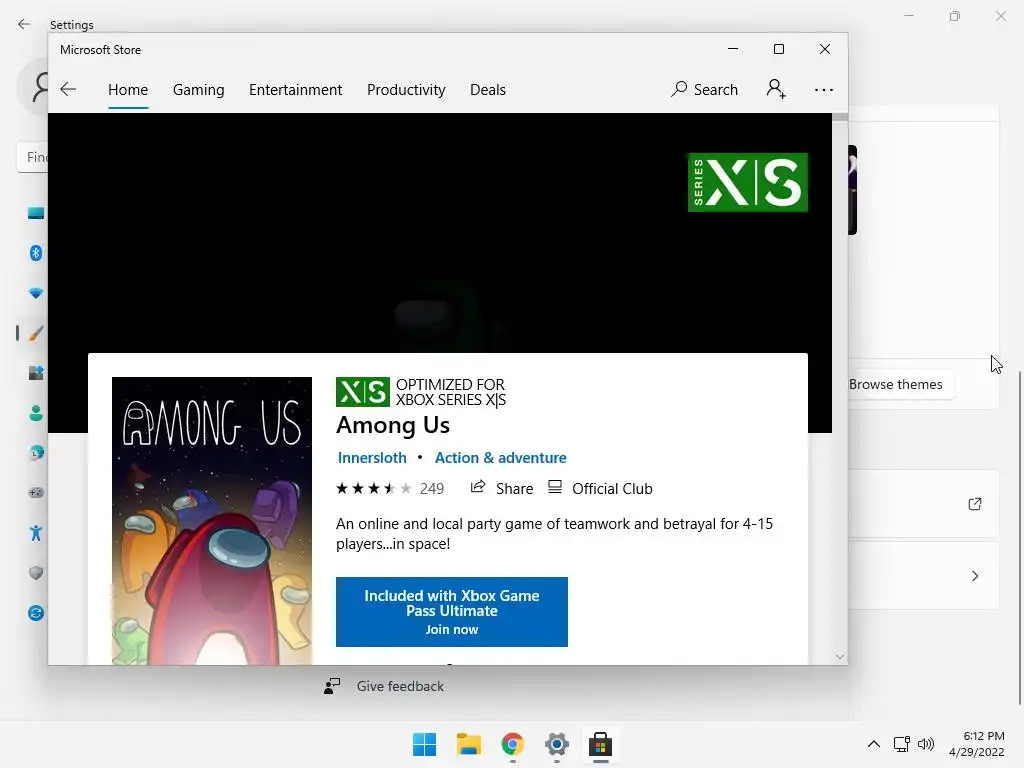This screenshot has width=1024, height=768.
Task: Switch to Settings from the taskbar
Action: point(556,744)
